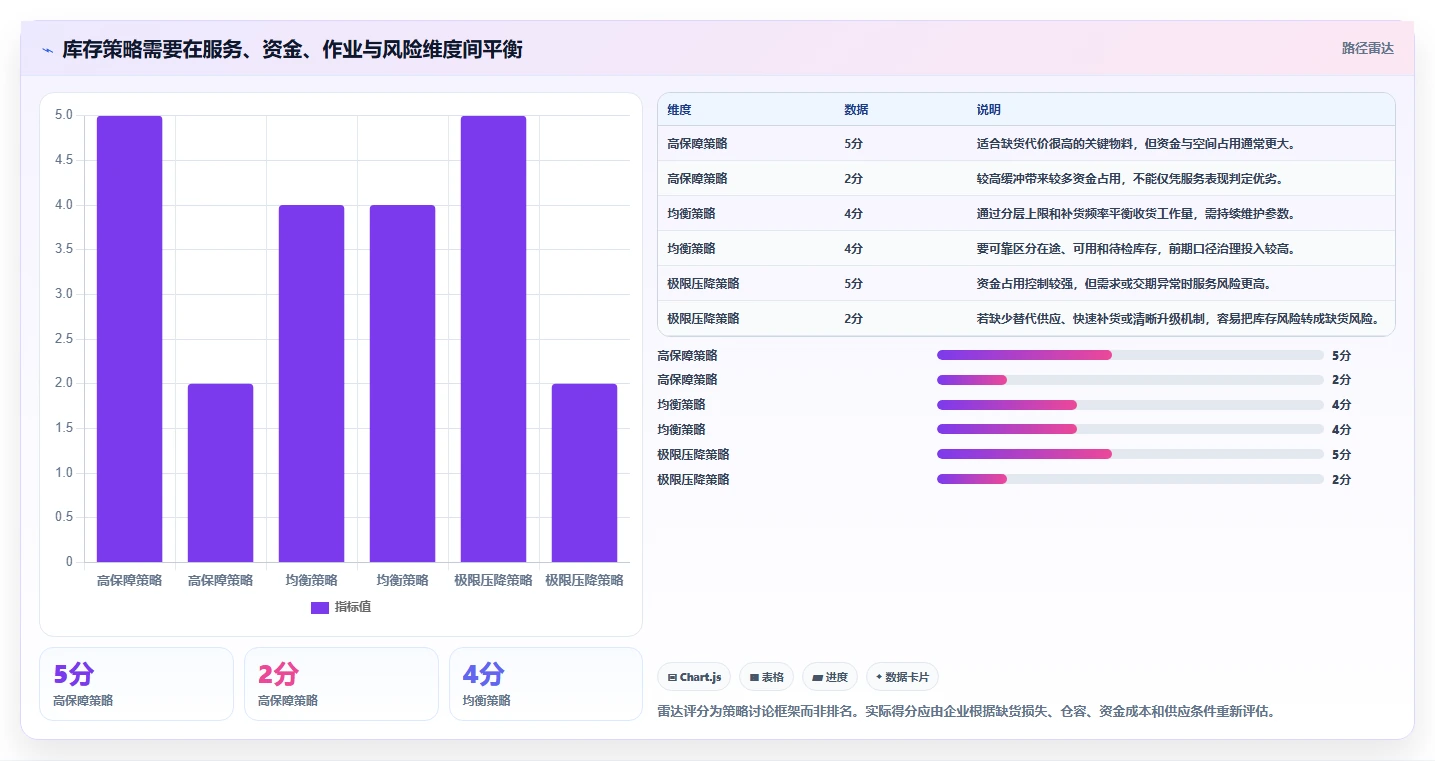Click the 极限压降策略 progress bar scored 2分
Screen dimensions: 1435x761
1130,479
